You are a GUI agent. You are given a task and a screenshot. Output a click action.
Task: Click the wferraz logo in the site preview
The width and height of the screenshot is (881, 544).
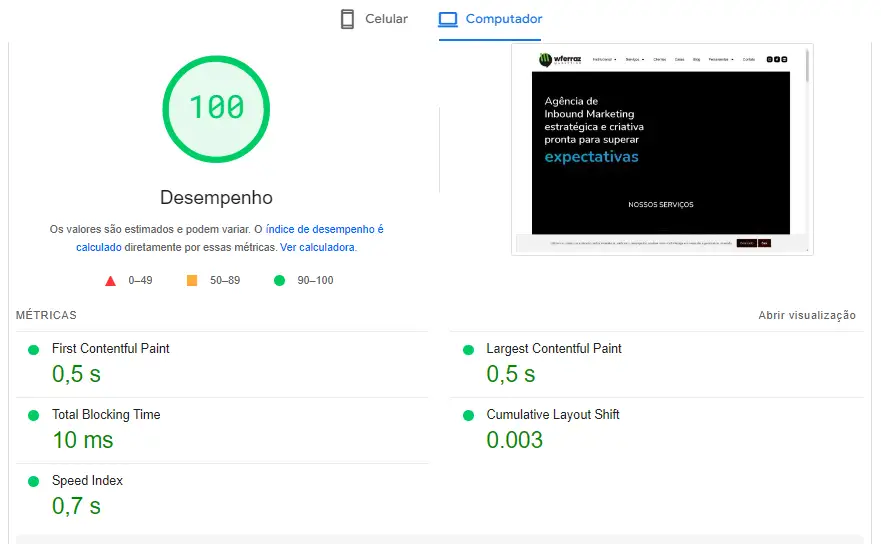click(x=560, y=60)
